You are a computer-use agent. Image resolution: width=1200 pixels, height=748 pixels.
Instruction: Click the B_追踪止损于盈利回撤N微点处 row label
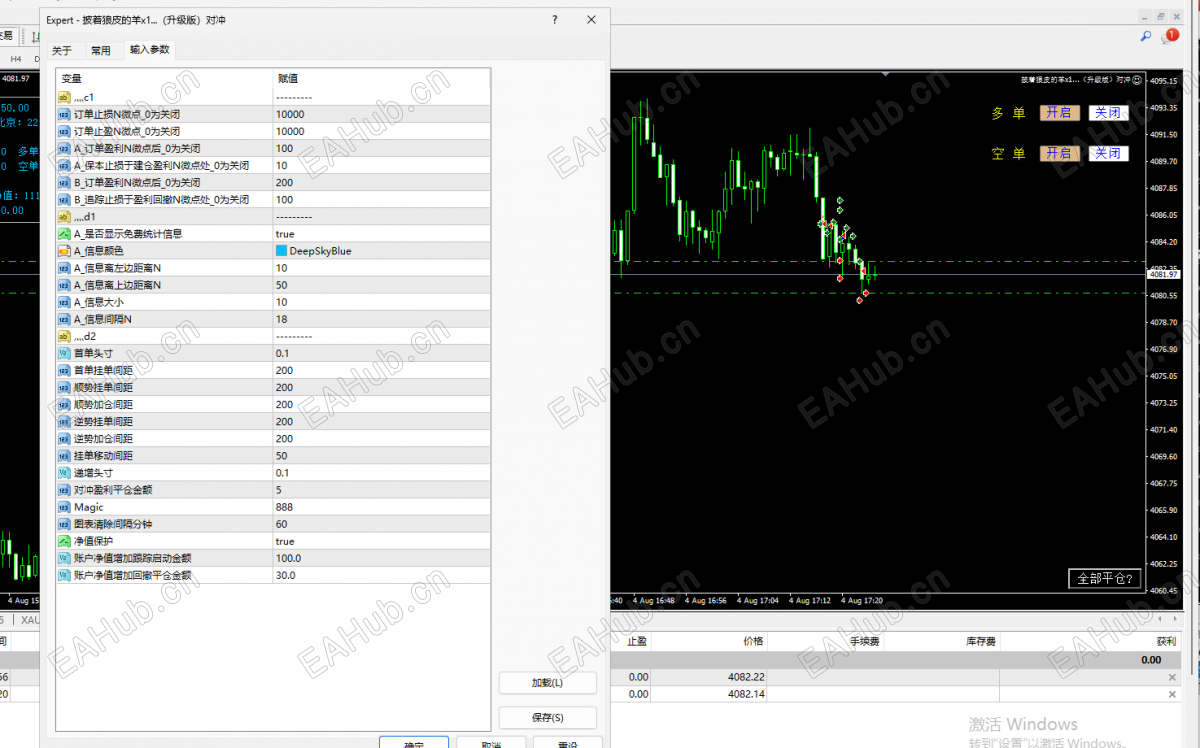point(161,199)
